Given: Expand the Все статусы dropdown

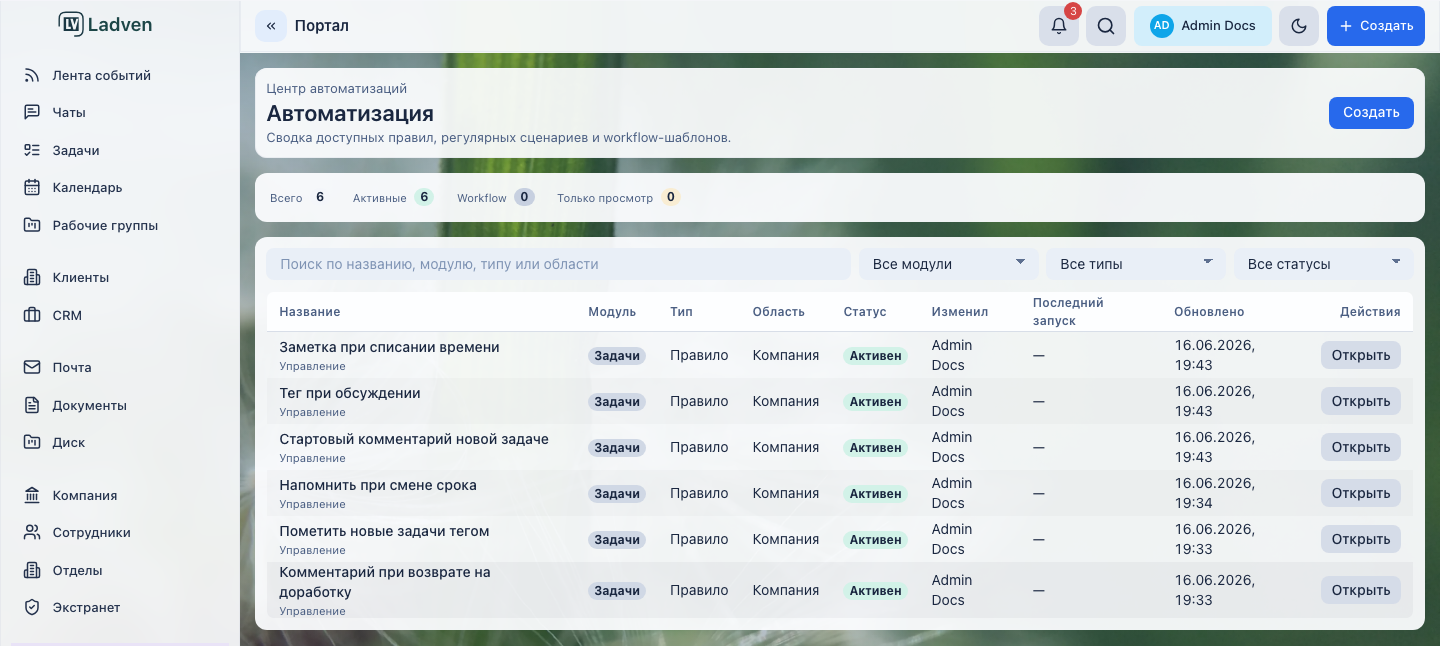Looking at the screenshot, I should pos(1324,264).
